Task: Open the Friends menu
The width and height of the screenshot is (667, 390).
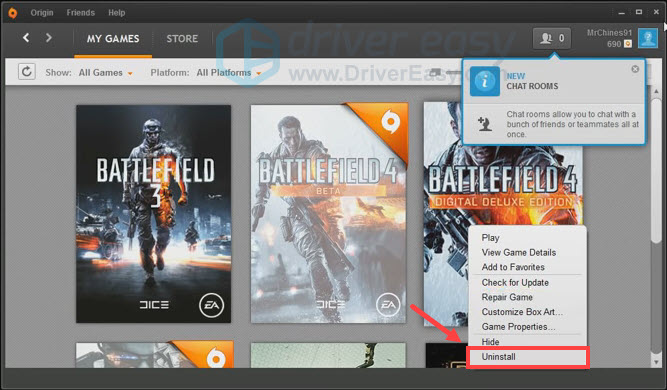Action: (80, 13)
